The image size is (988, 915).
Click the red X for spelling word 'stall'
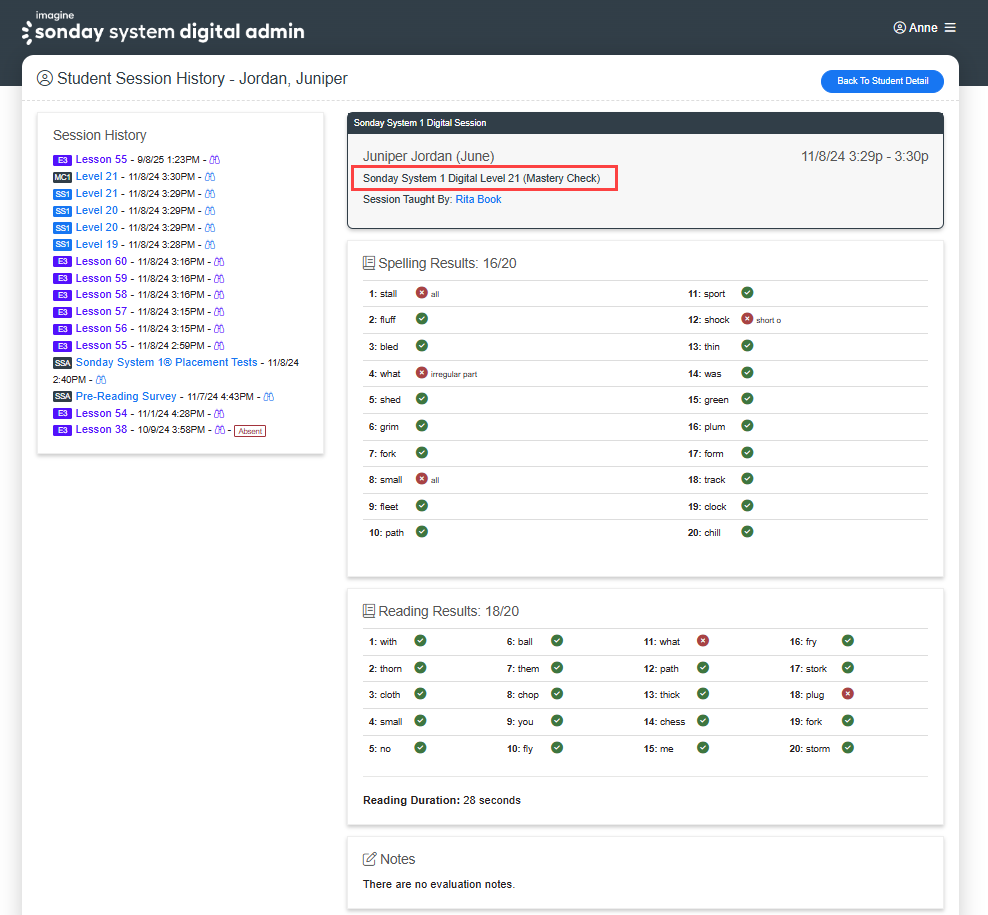[x=421, y=293]
